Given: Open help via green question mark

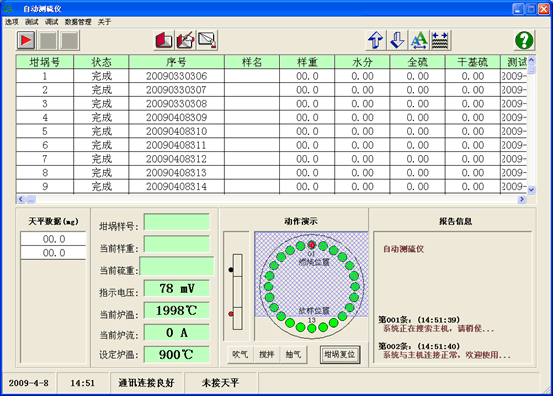Looking at the screenshot, I should click(x=524, y=40).
